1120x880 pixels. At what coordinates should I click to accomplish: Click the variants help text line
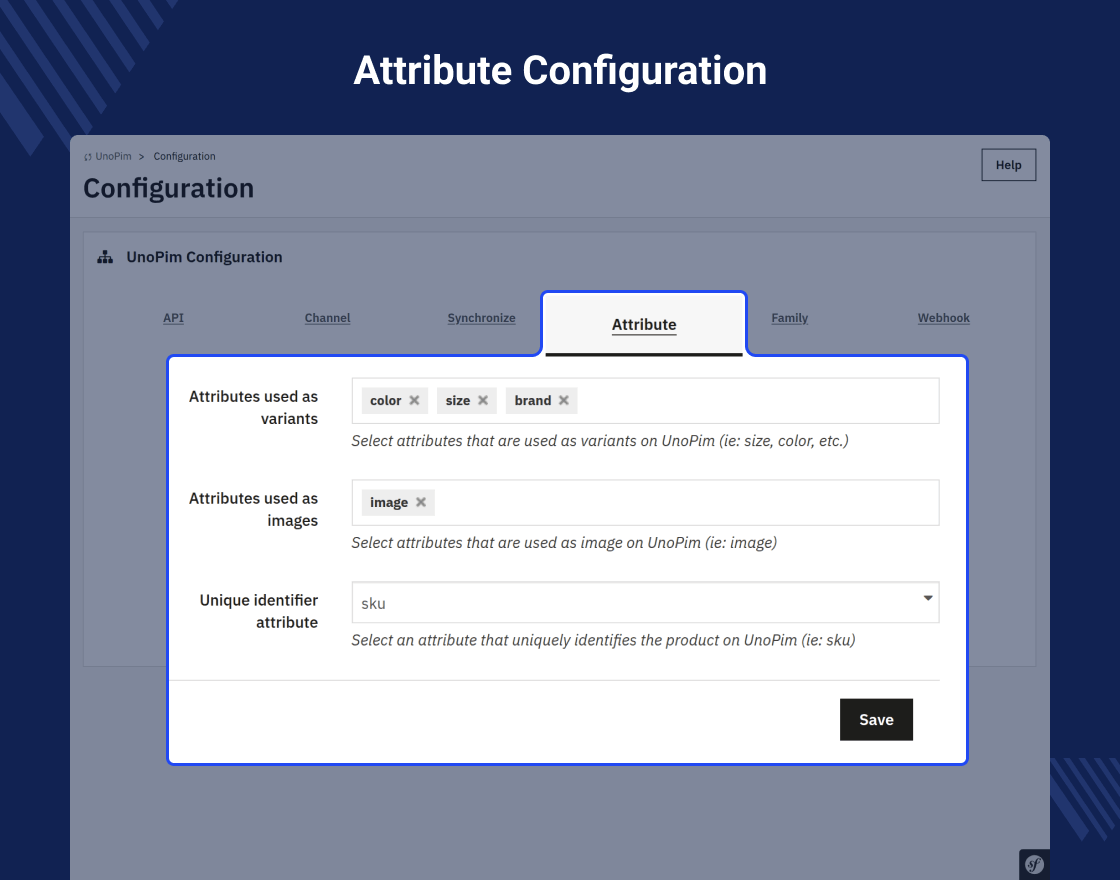[x=600, y=441]
